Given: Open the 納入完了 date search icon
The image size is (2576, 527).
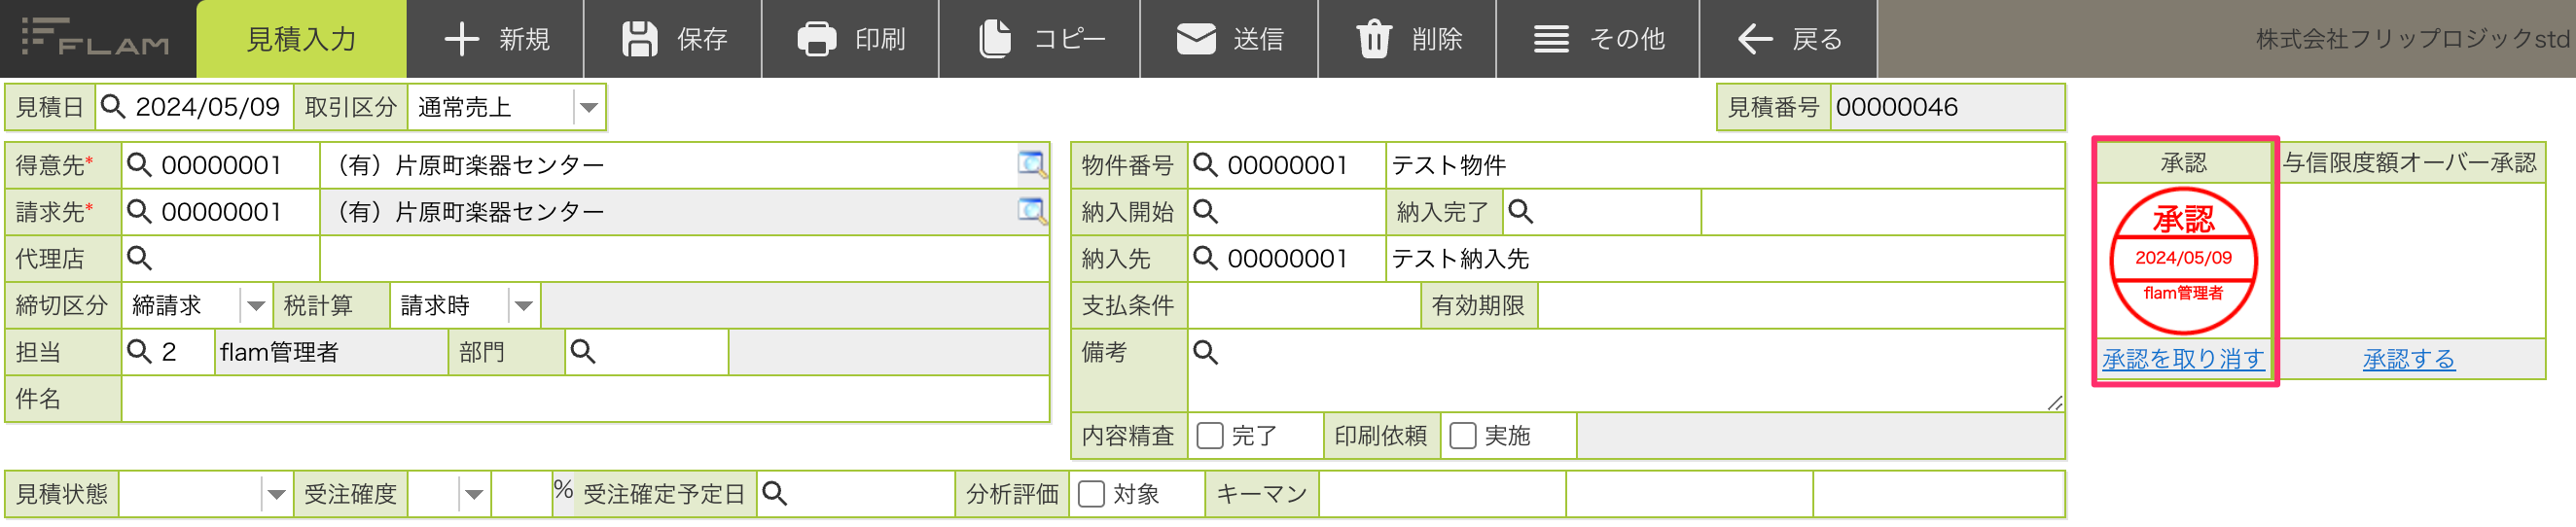Looking at the screenshot, I should coord(1520,212).
